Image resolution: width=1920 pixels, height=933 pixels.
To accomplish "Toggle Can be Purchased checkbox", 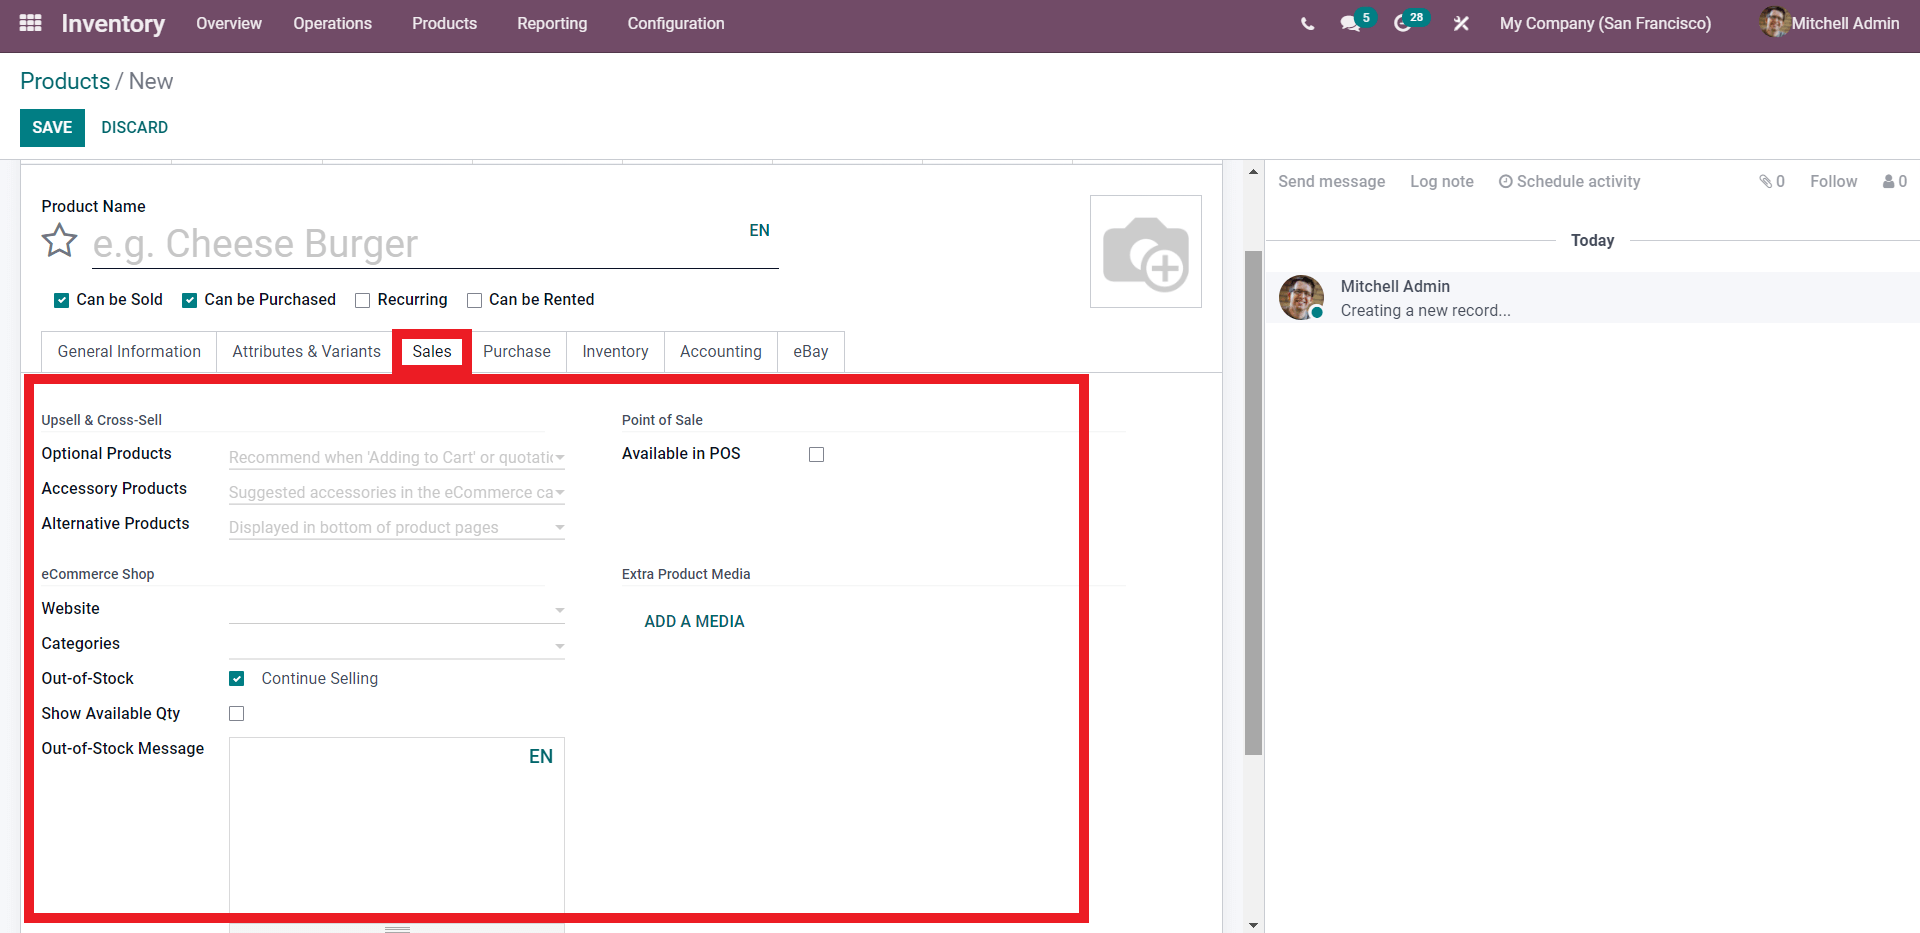I will click(x=189, y=300).
